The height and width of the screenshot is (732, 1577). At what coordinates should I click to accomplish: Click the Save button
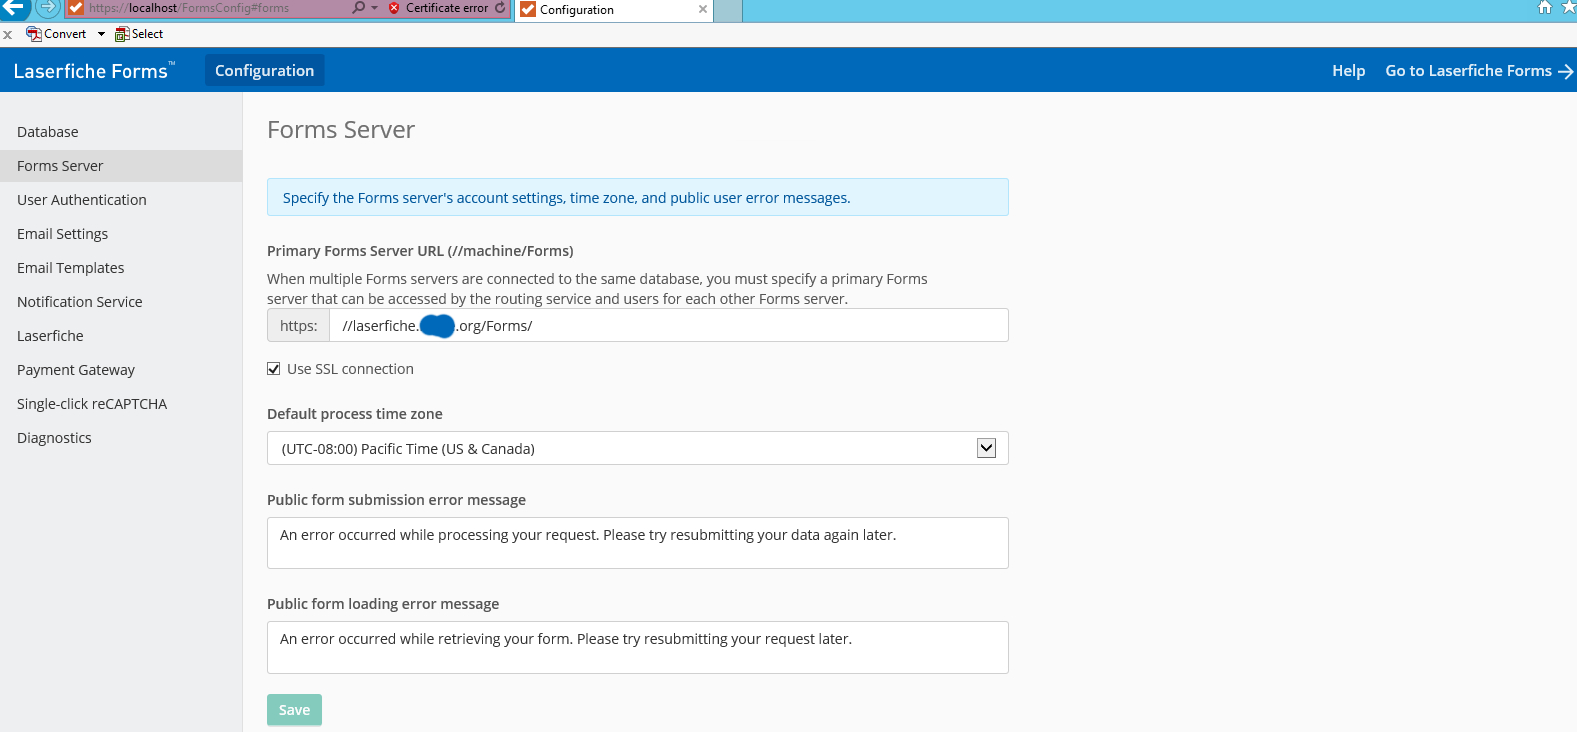coord(294,710)
